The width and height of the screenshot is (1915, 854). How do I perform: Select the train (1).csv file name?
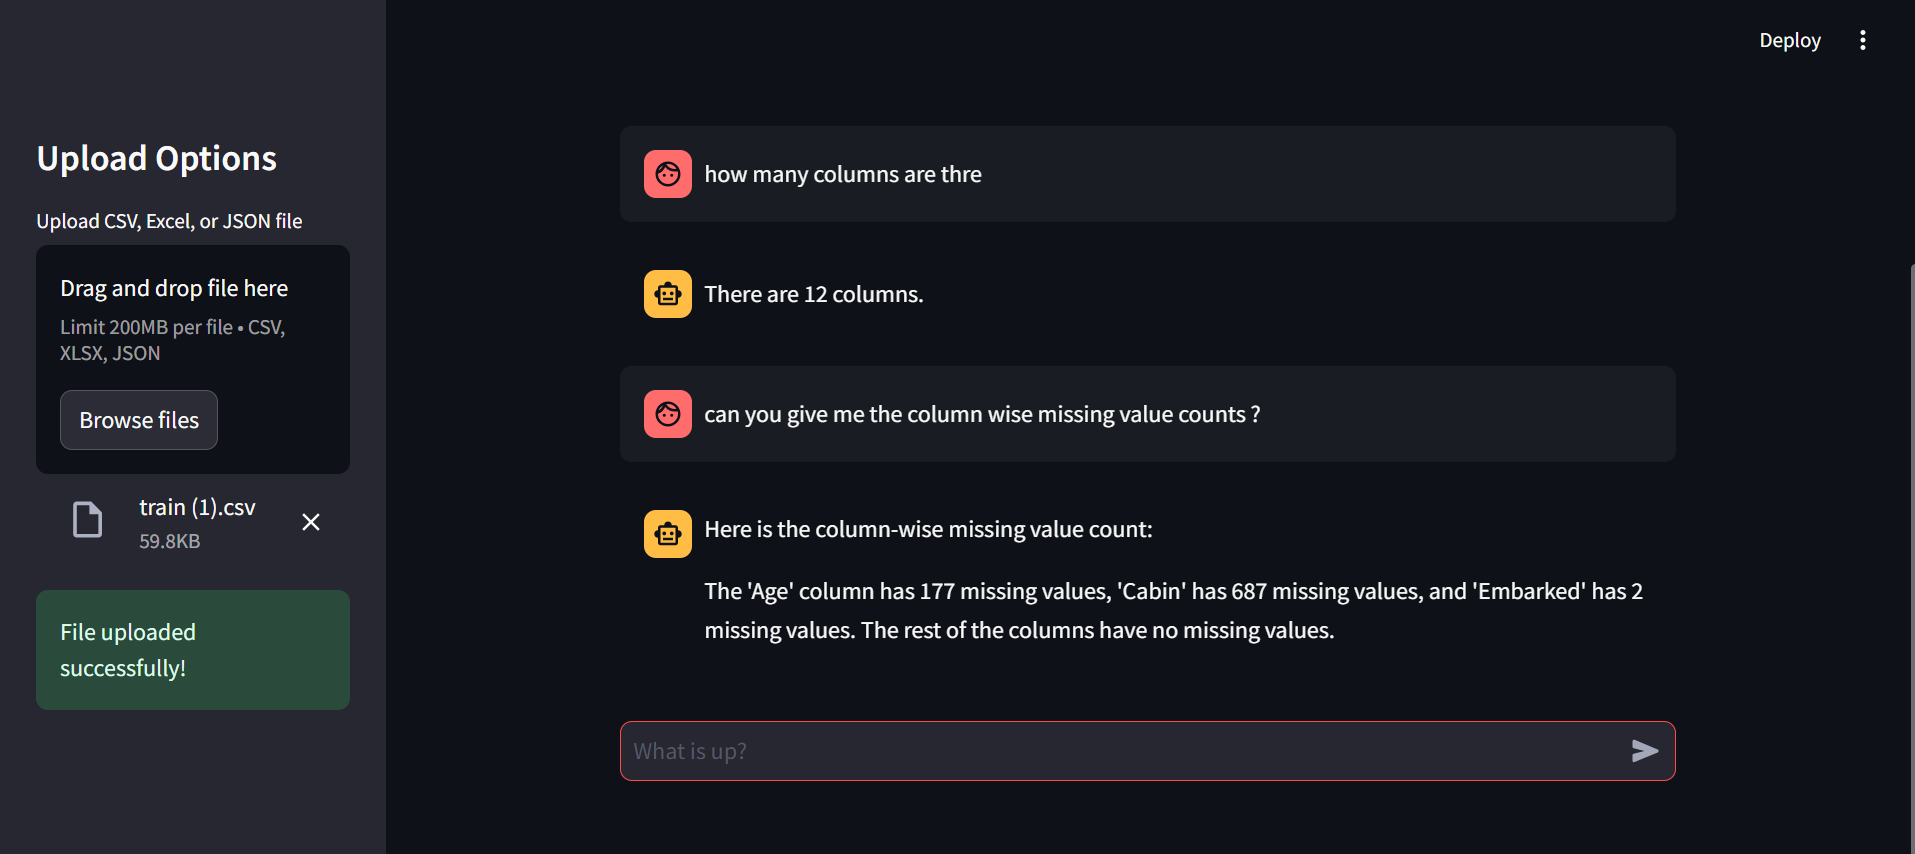[x=197, y=508]
